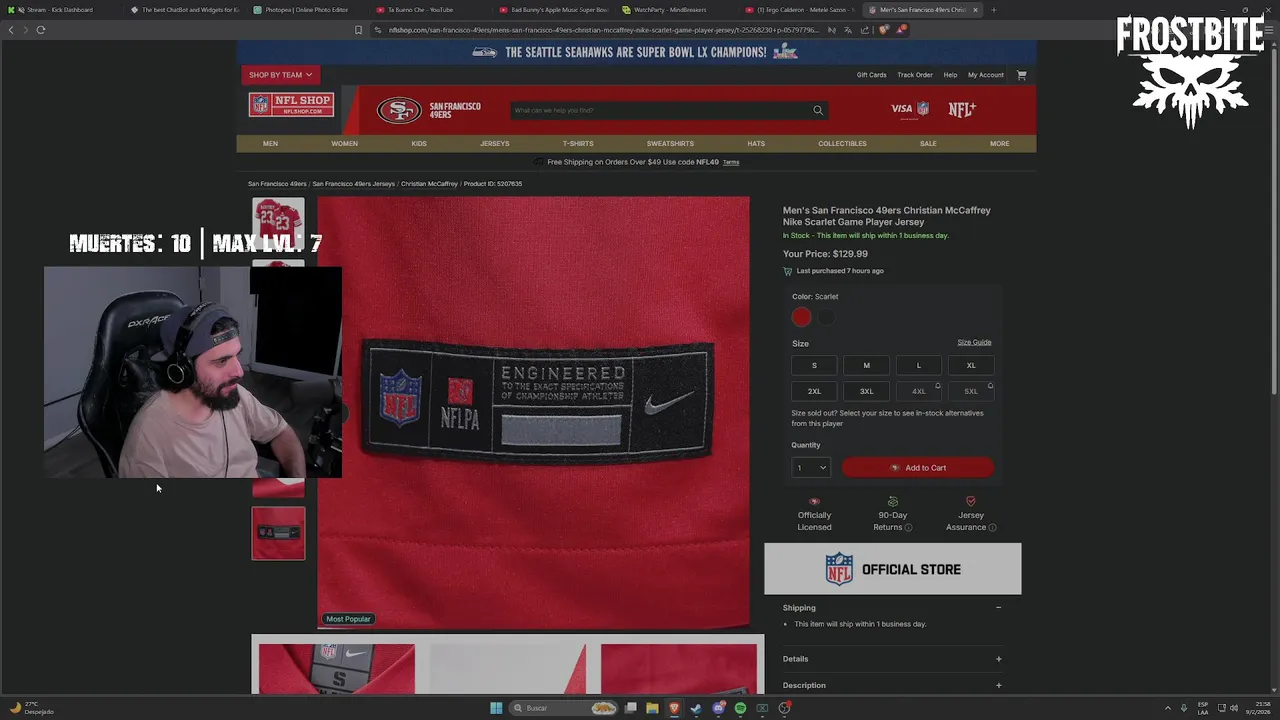Image resolution: width=1280 pixels, height=720 pixels.
Task: Click the Terms link for free shipping
Action: (x=731, y=162)
